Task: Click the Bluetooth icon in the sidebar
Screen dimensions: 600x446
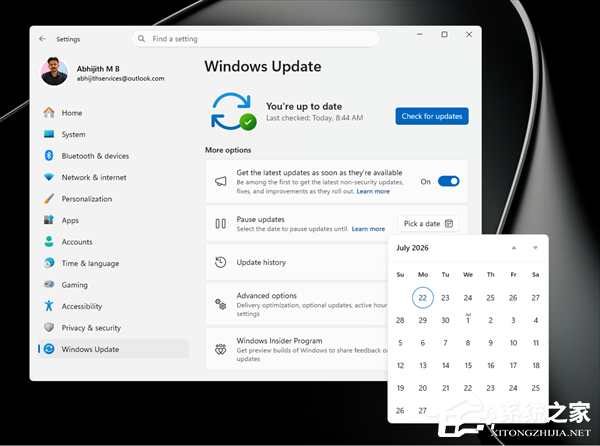Action: [x=49, y=155]
